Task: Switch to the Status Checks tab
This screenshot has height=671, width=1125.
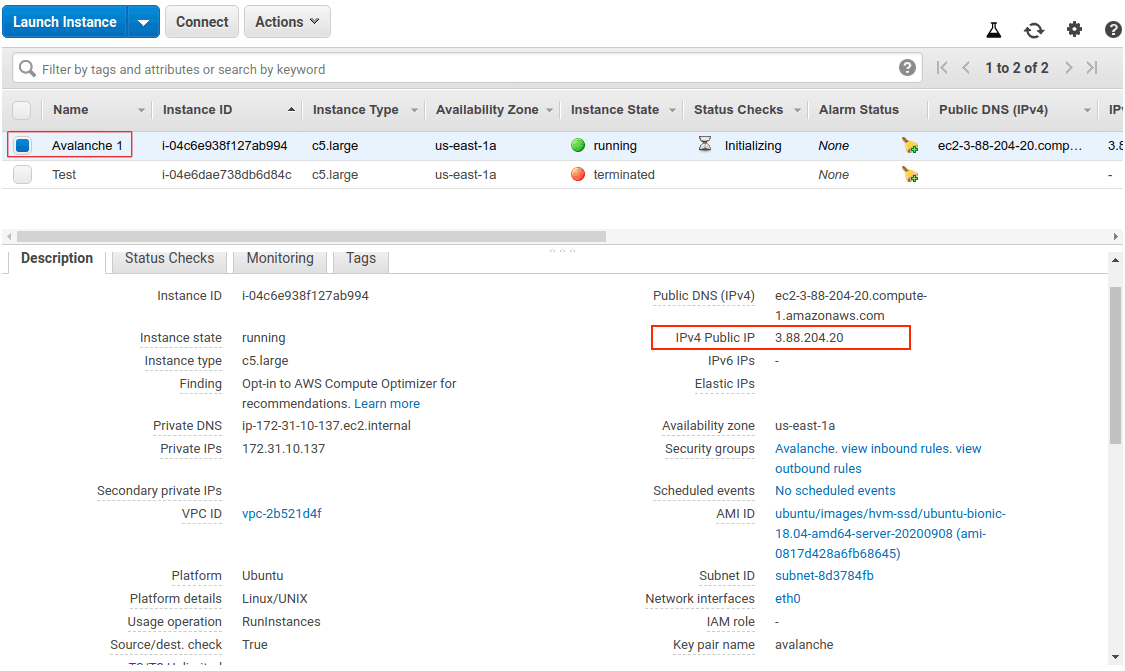Action: [169, 258]
